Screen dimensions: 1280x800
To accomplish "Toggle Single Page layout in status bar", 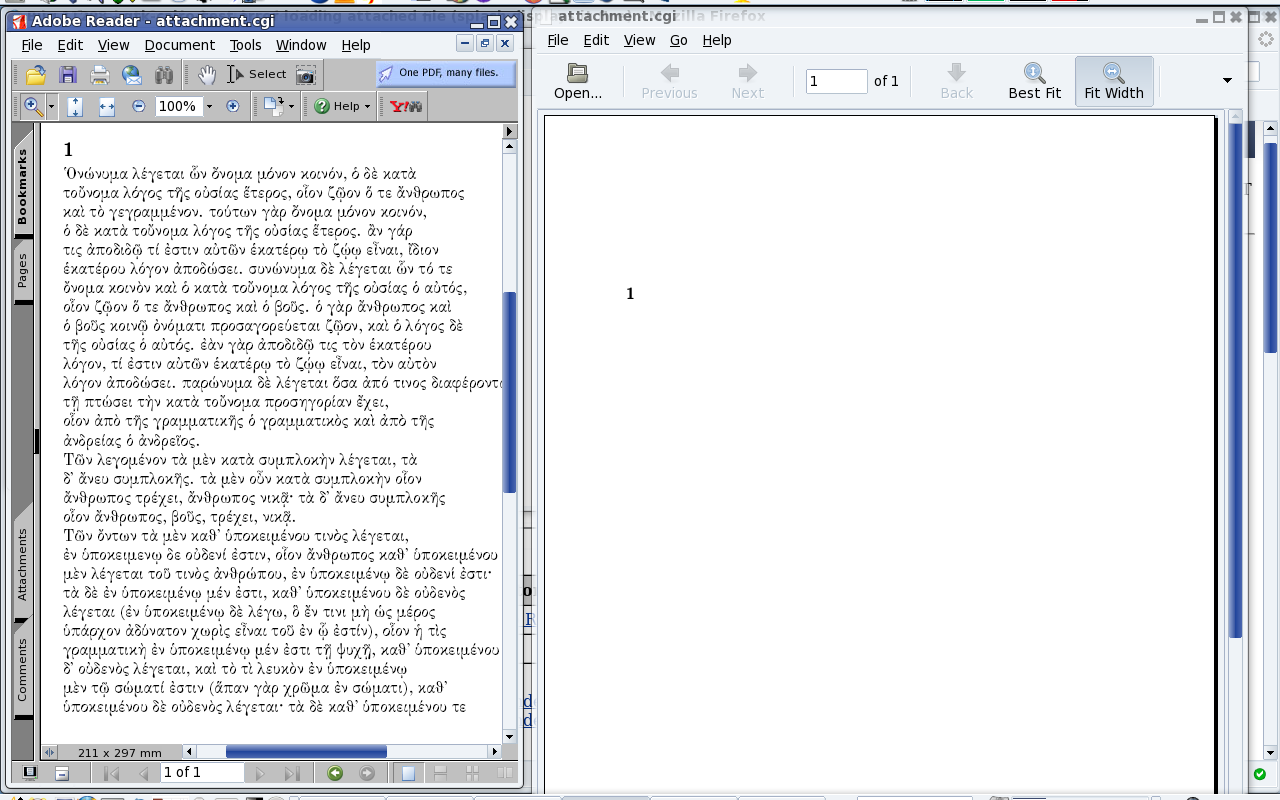I will 408,773.
